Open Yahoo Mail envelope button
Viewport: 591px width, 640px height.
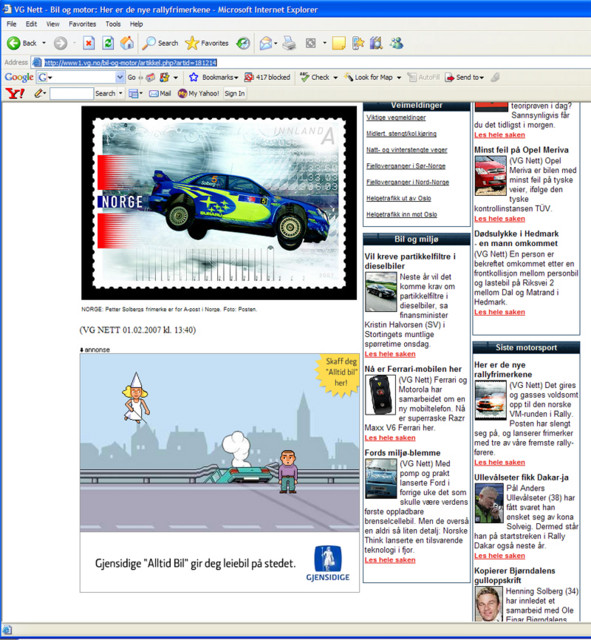tap(160, 93)
